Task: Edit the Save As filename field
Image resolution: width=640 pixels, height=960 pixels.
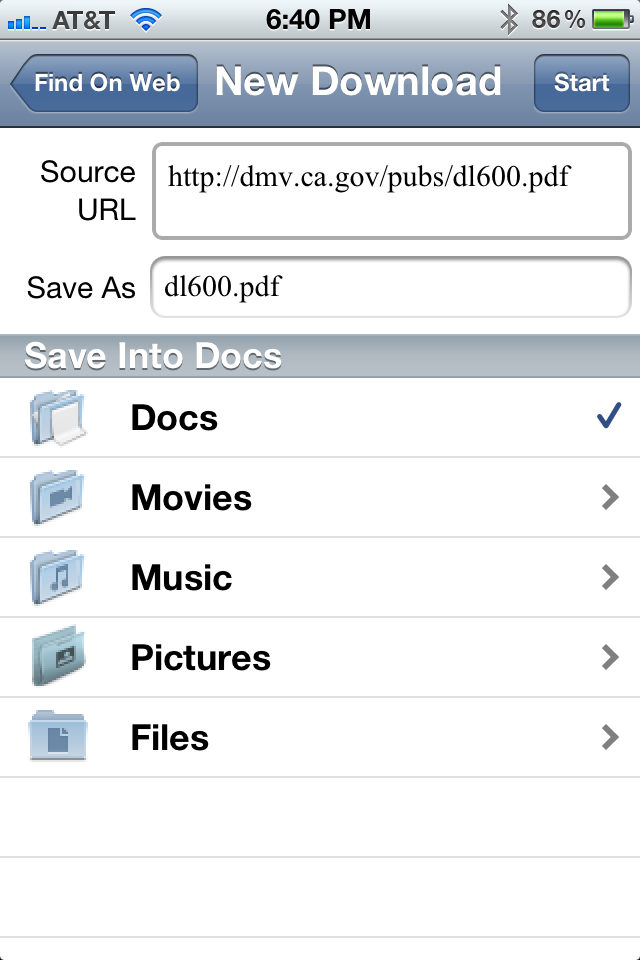Action: tap(391, 288)
